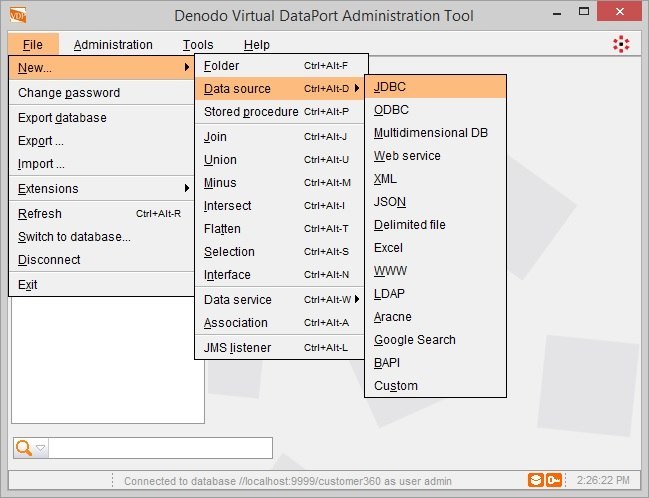Screen dimensions: 649x498
Task: Click the 2:26:22 PM clock in status bar
Action: pyautogui.click(x=603, y=480)
